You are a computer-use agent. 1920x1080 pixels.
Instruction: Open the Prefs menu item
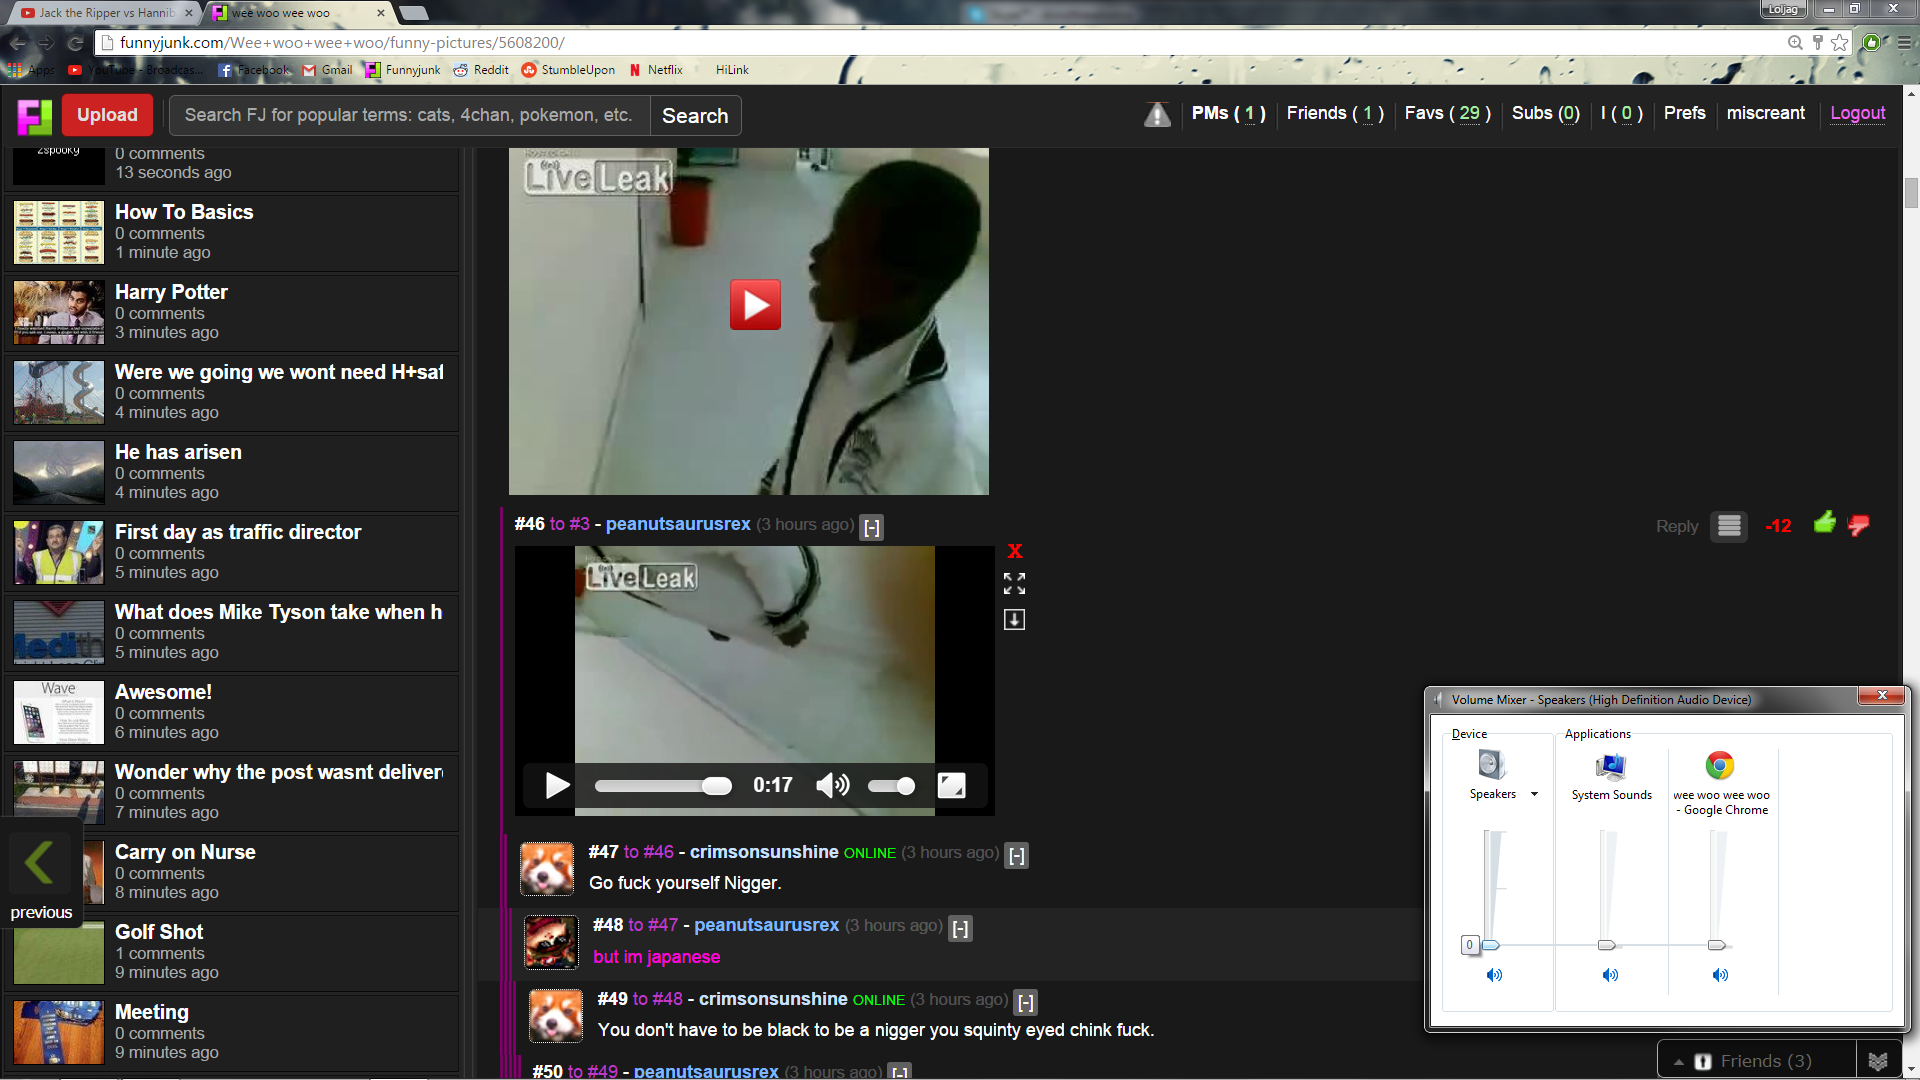pyautogui.click(x=1684, y=114)
